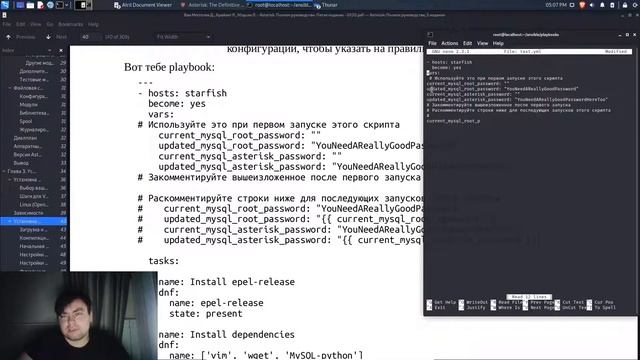Go to Previous page in Atril
This screenshot has width=640, height=360.
click(x=21, y=37)
